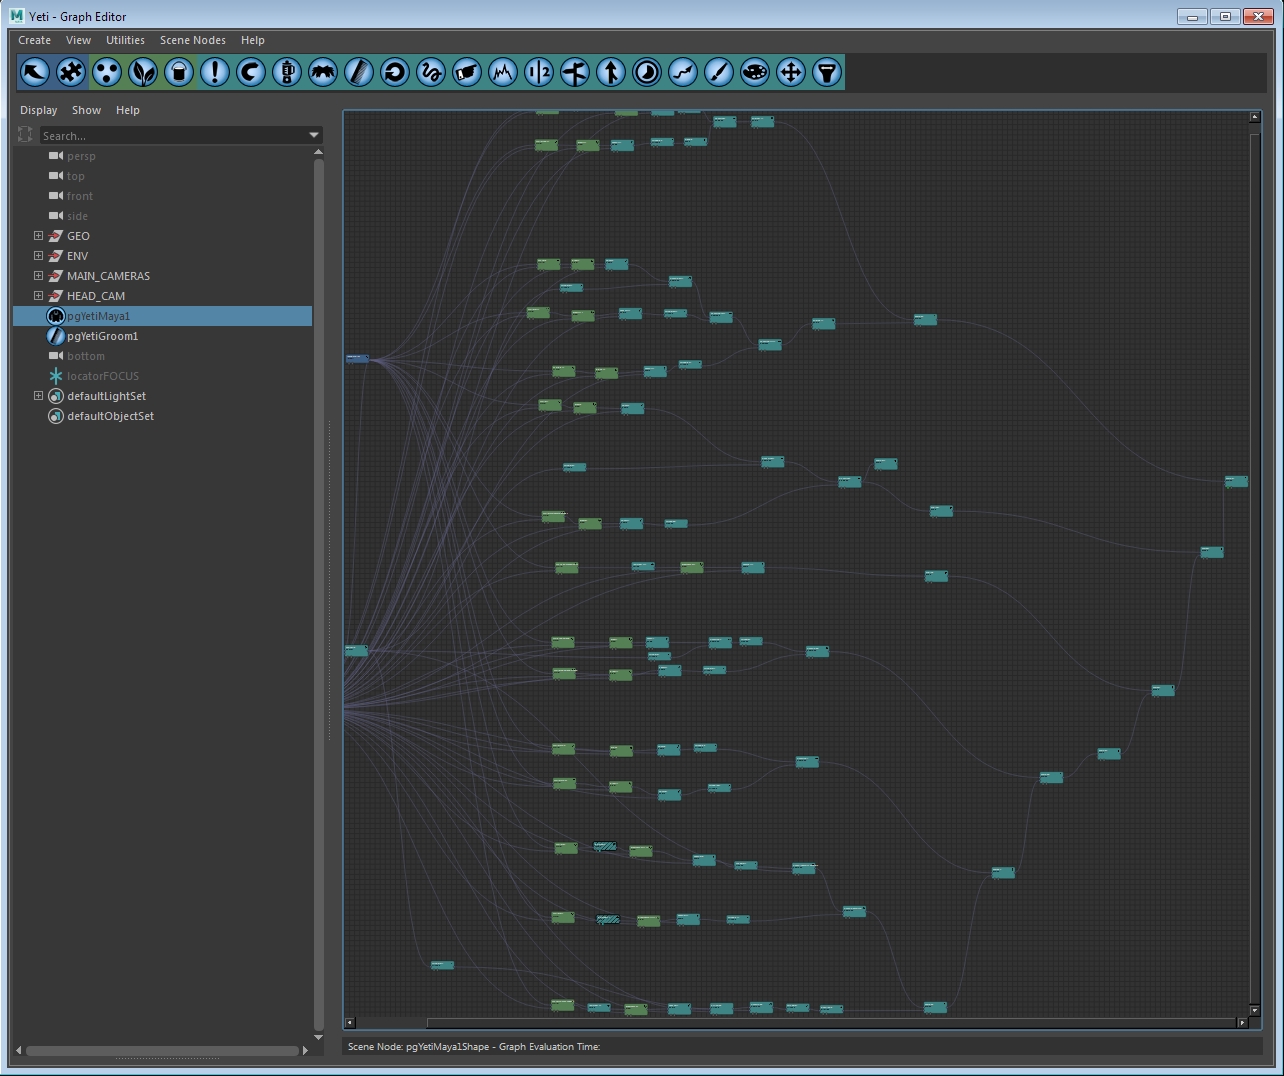
Task: Click the paint palette shader icon
Action: point(755,72)
